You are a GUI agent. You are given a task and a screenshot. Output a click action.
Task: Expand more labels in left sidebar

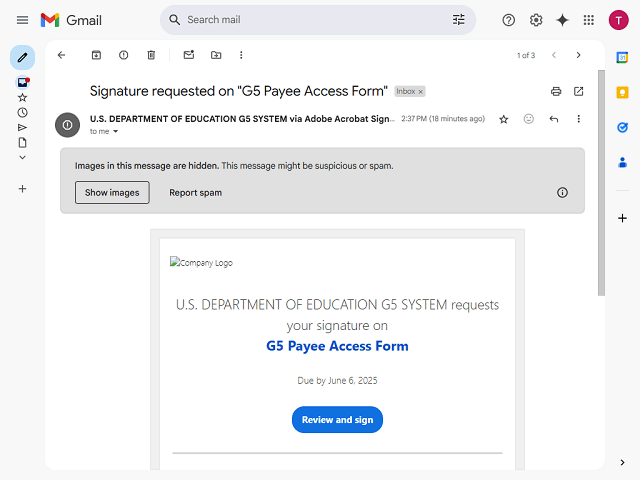point(22,157)
